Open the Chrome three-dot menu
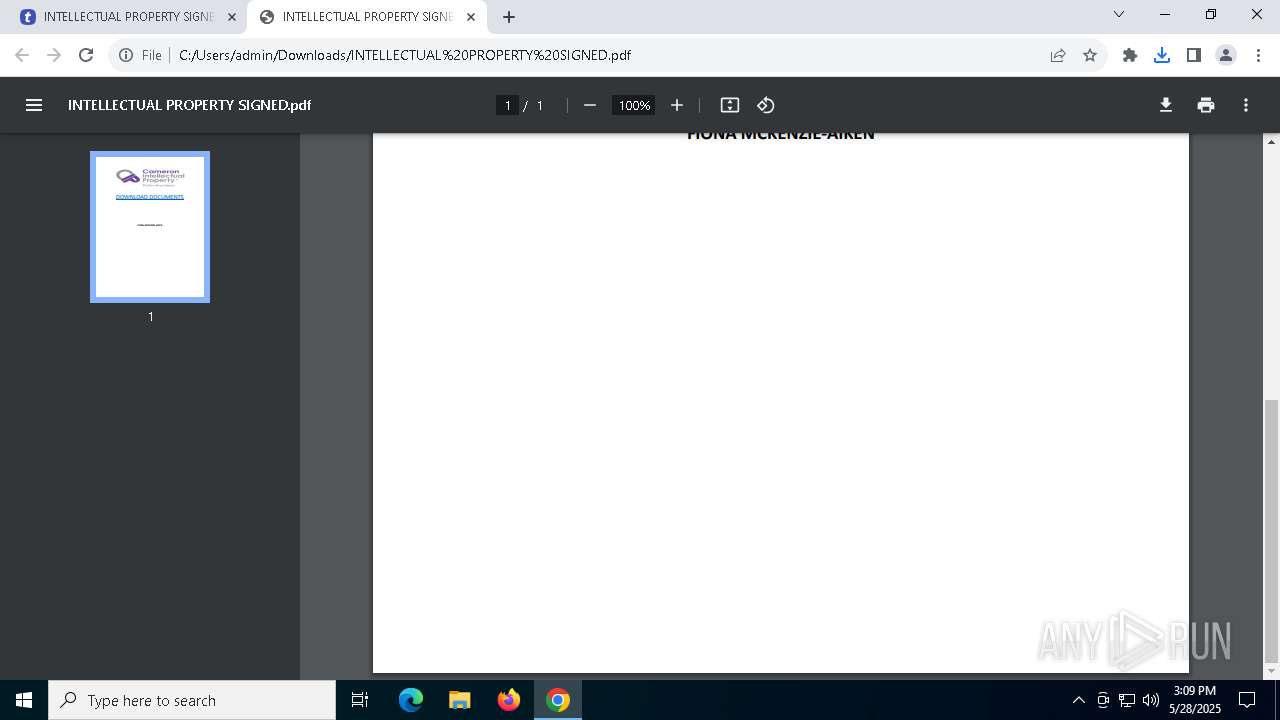The width and height of the screenshot is (1280, 720). point(1258,55)
